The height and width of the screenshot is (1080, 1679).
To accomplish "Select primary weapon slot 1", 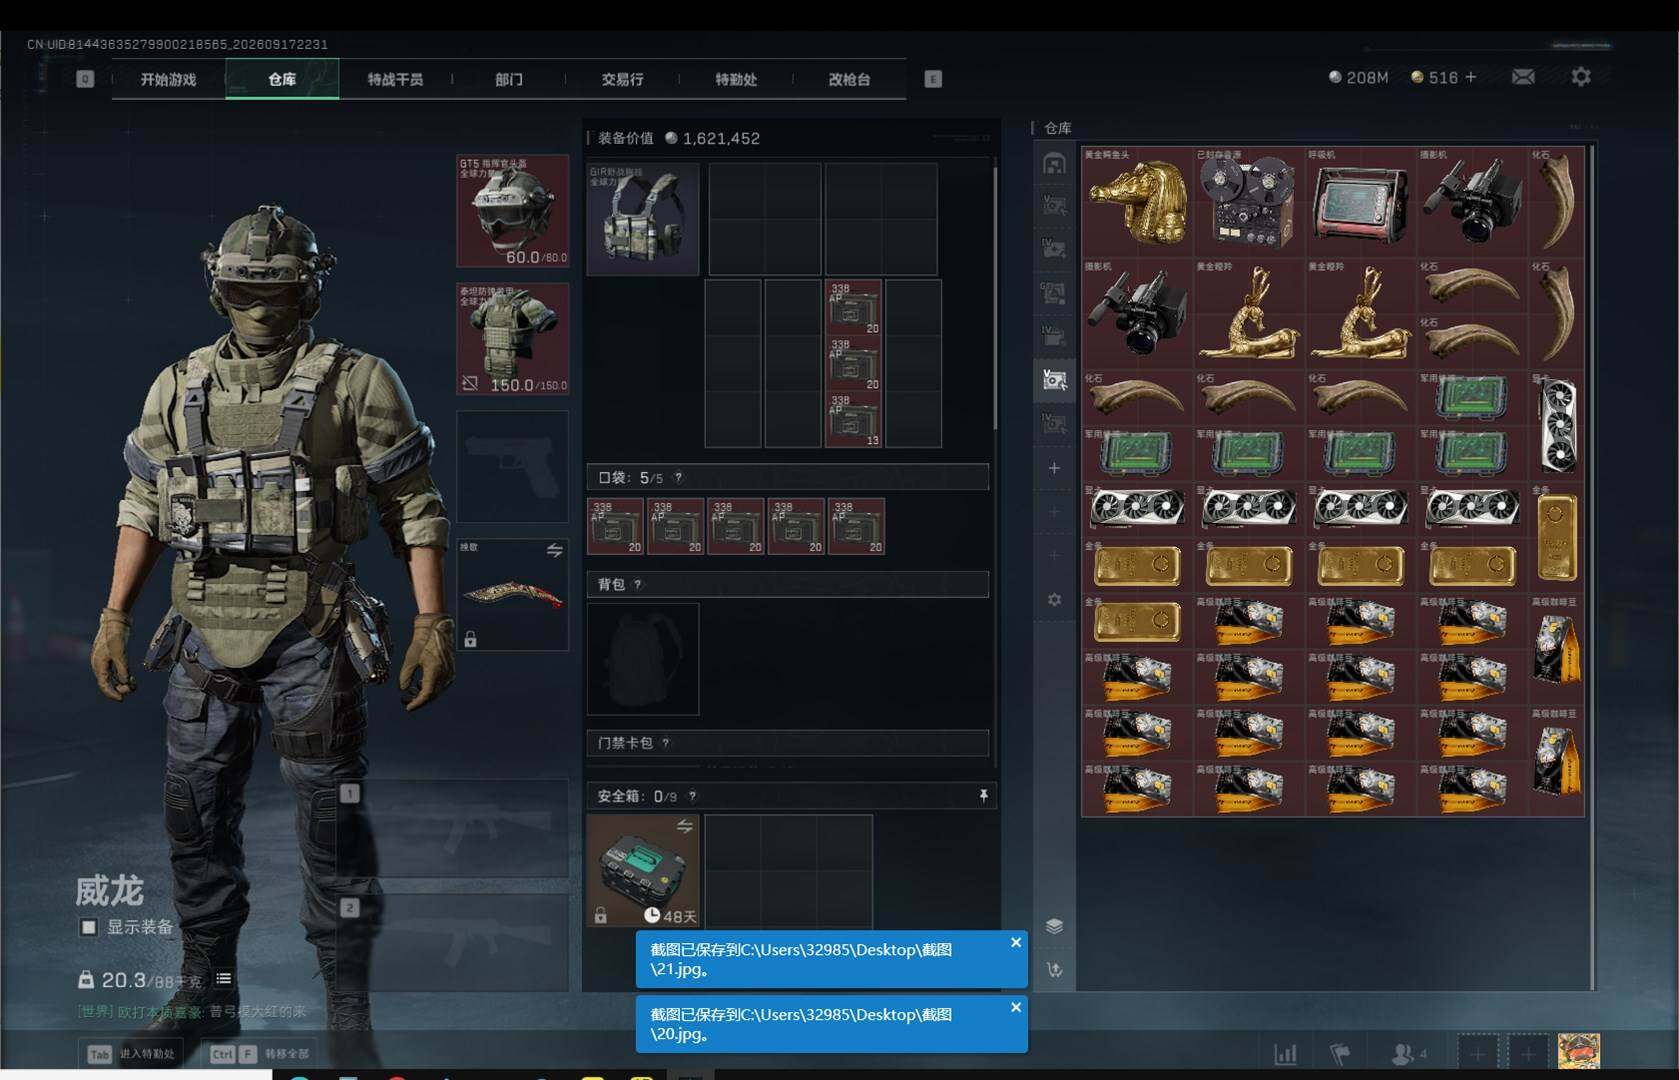I will [x=455, y=830].
